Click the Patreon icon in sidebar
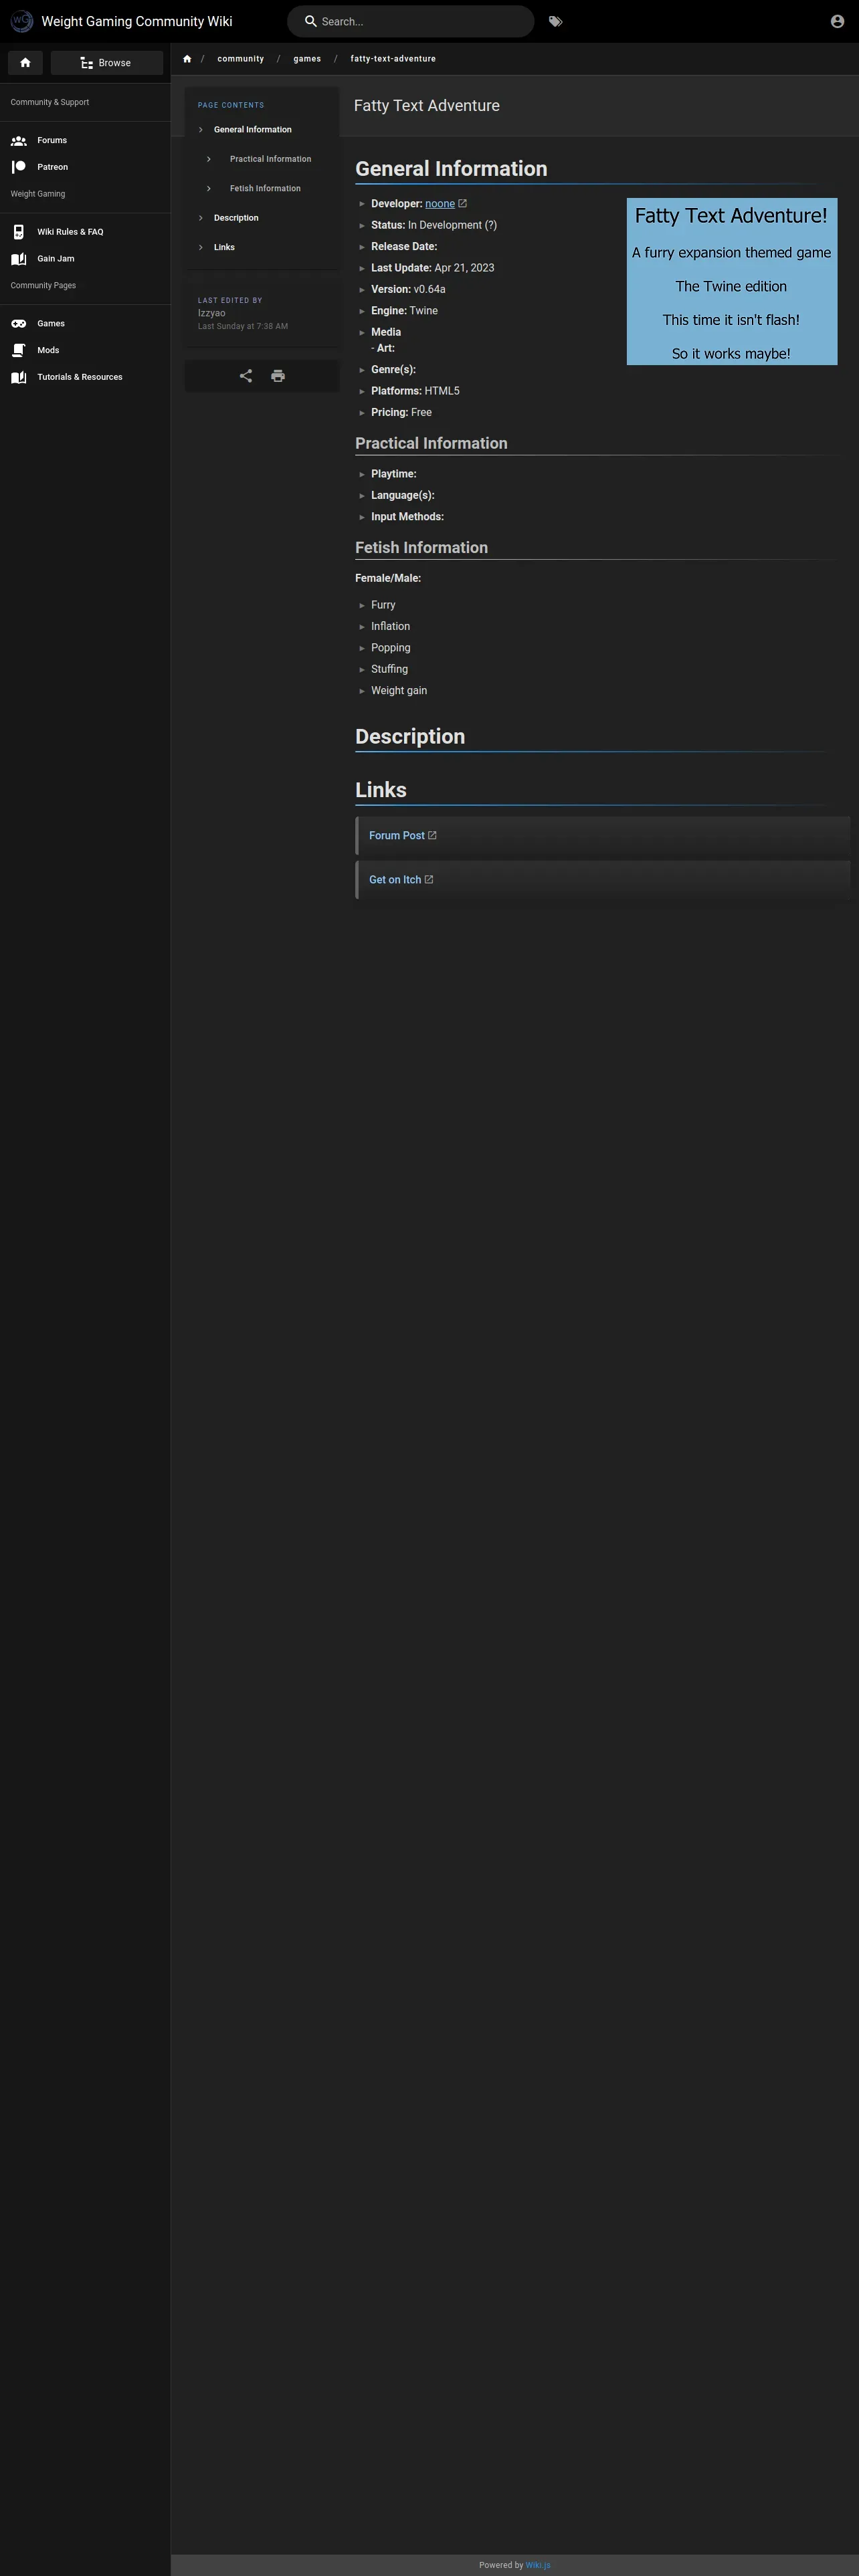 click(18, 167)
